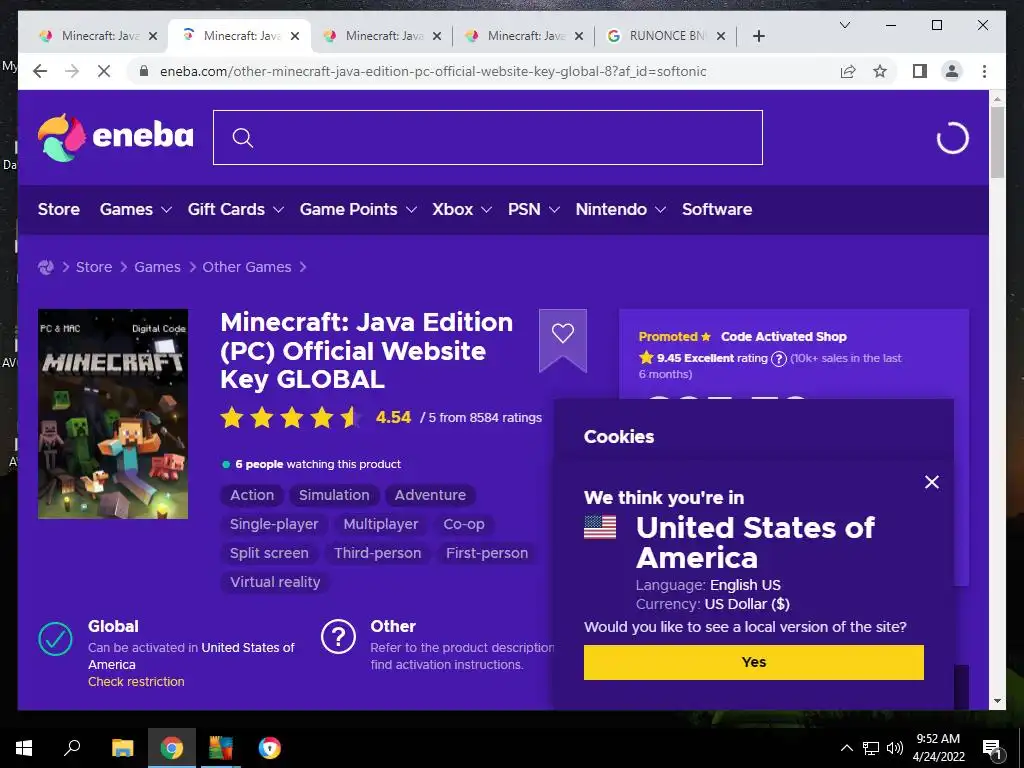Select the Action tag
Image resolution: width=1024 pixels, height=768 pixels.
click(x=252, y=496)
